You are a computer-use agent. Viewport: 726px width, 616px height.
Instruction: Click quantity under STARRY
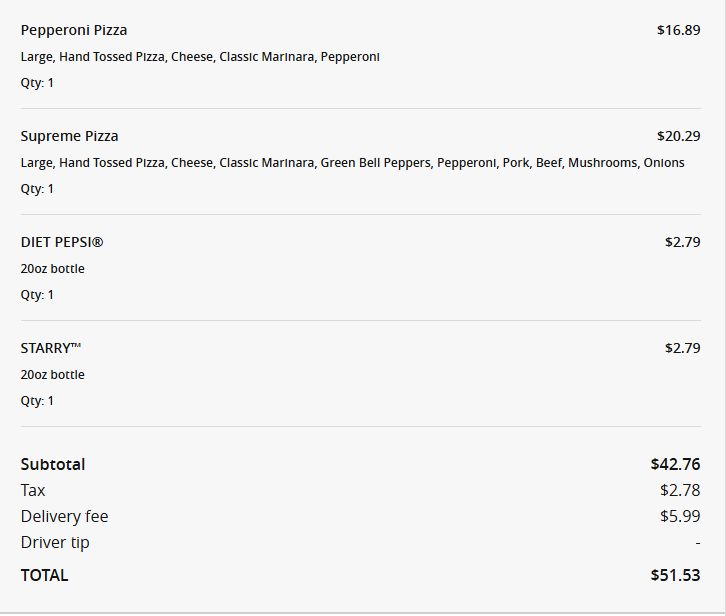pos(37,401)
